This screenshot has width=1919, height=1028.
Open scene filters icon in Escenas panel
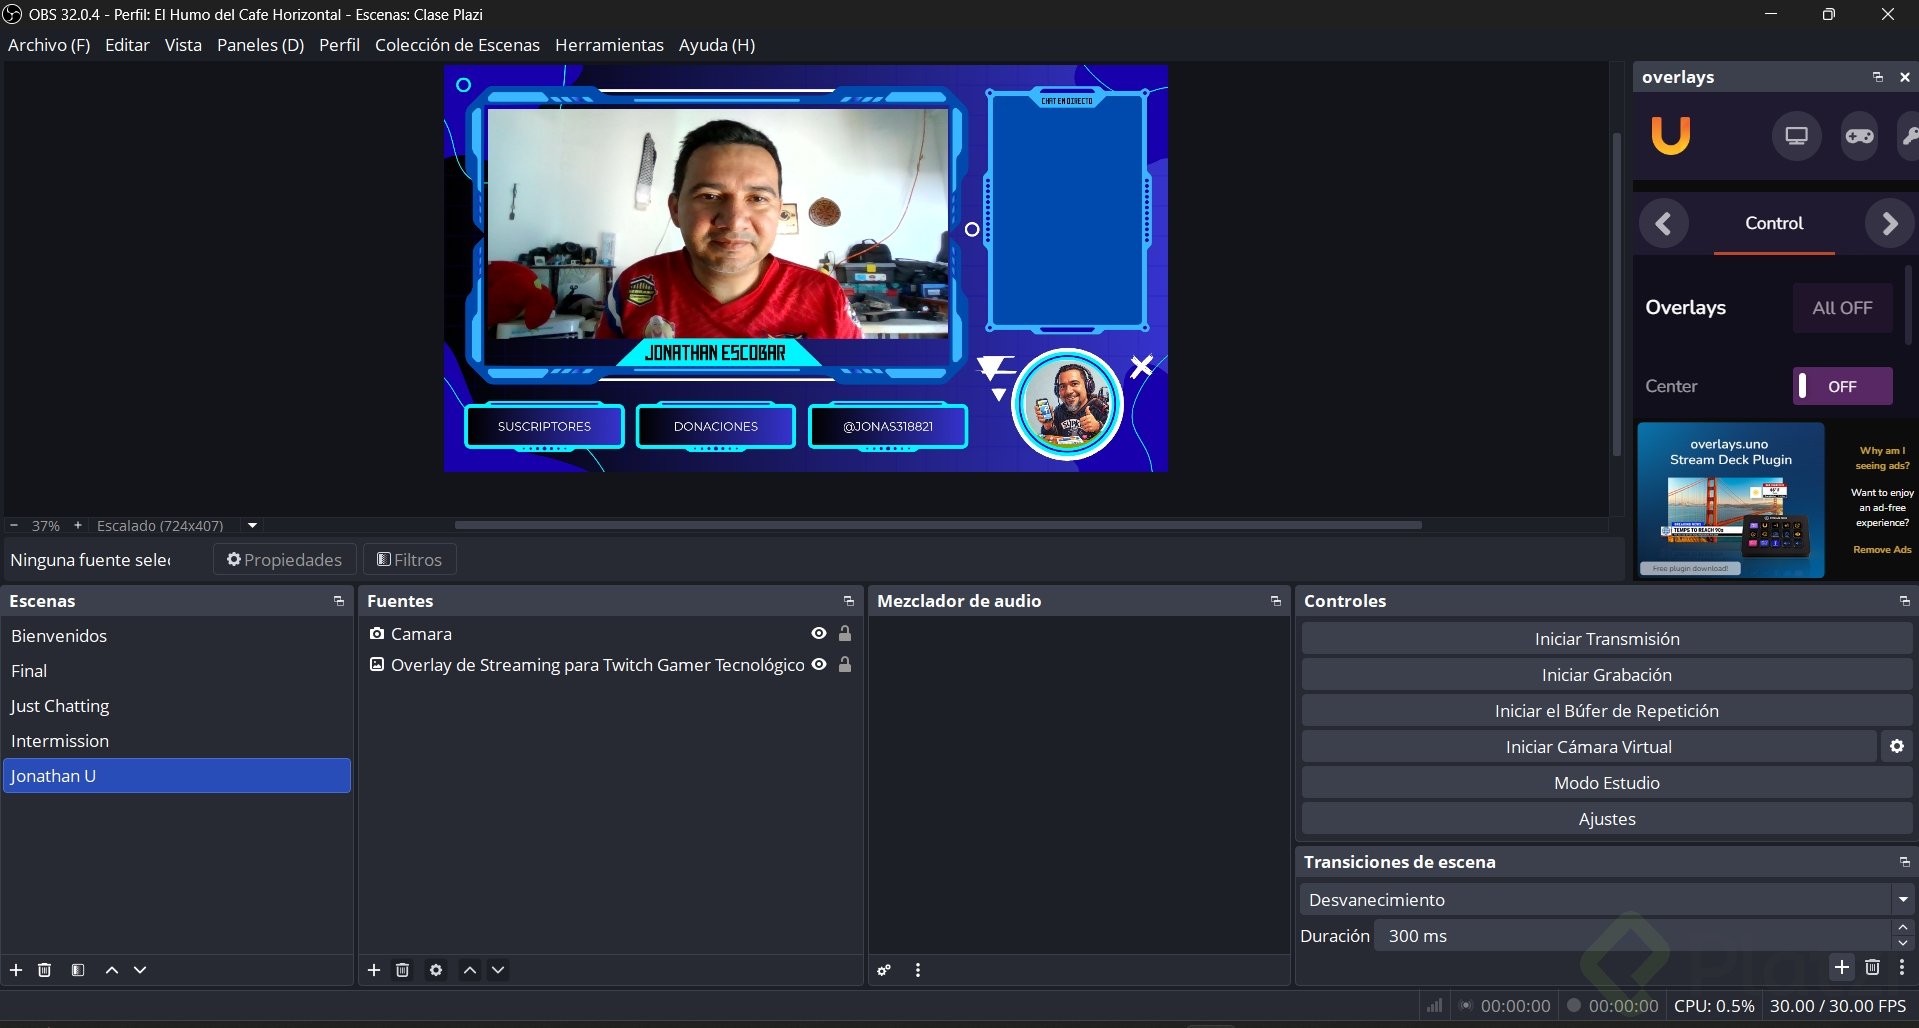pyautogui.click(x=78, y=970)
